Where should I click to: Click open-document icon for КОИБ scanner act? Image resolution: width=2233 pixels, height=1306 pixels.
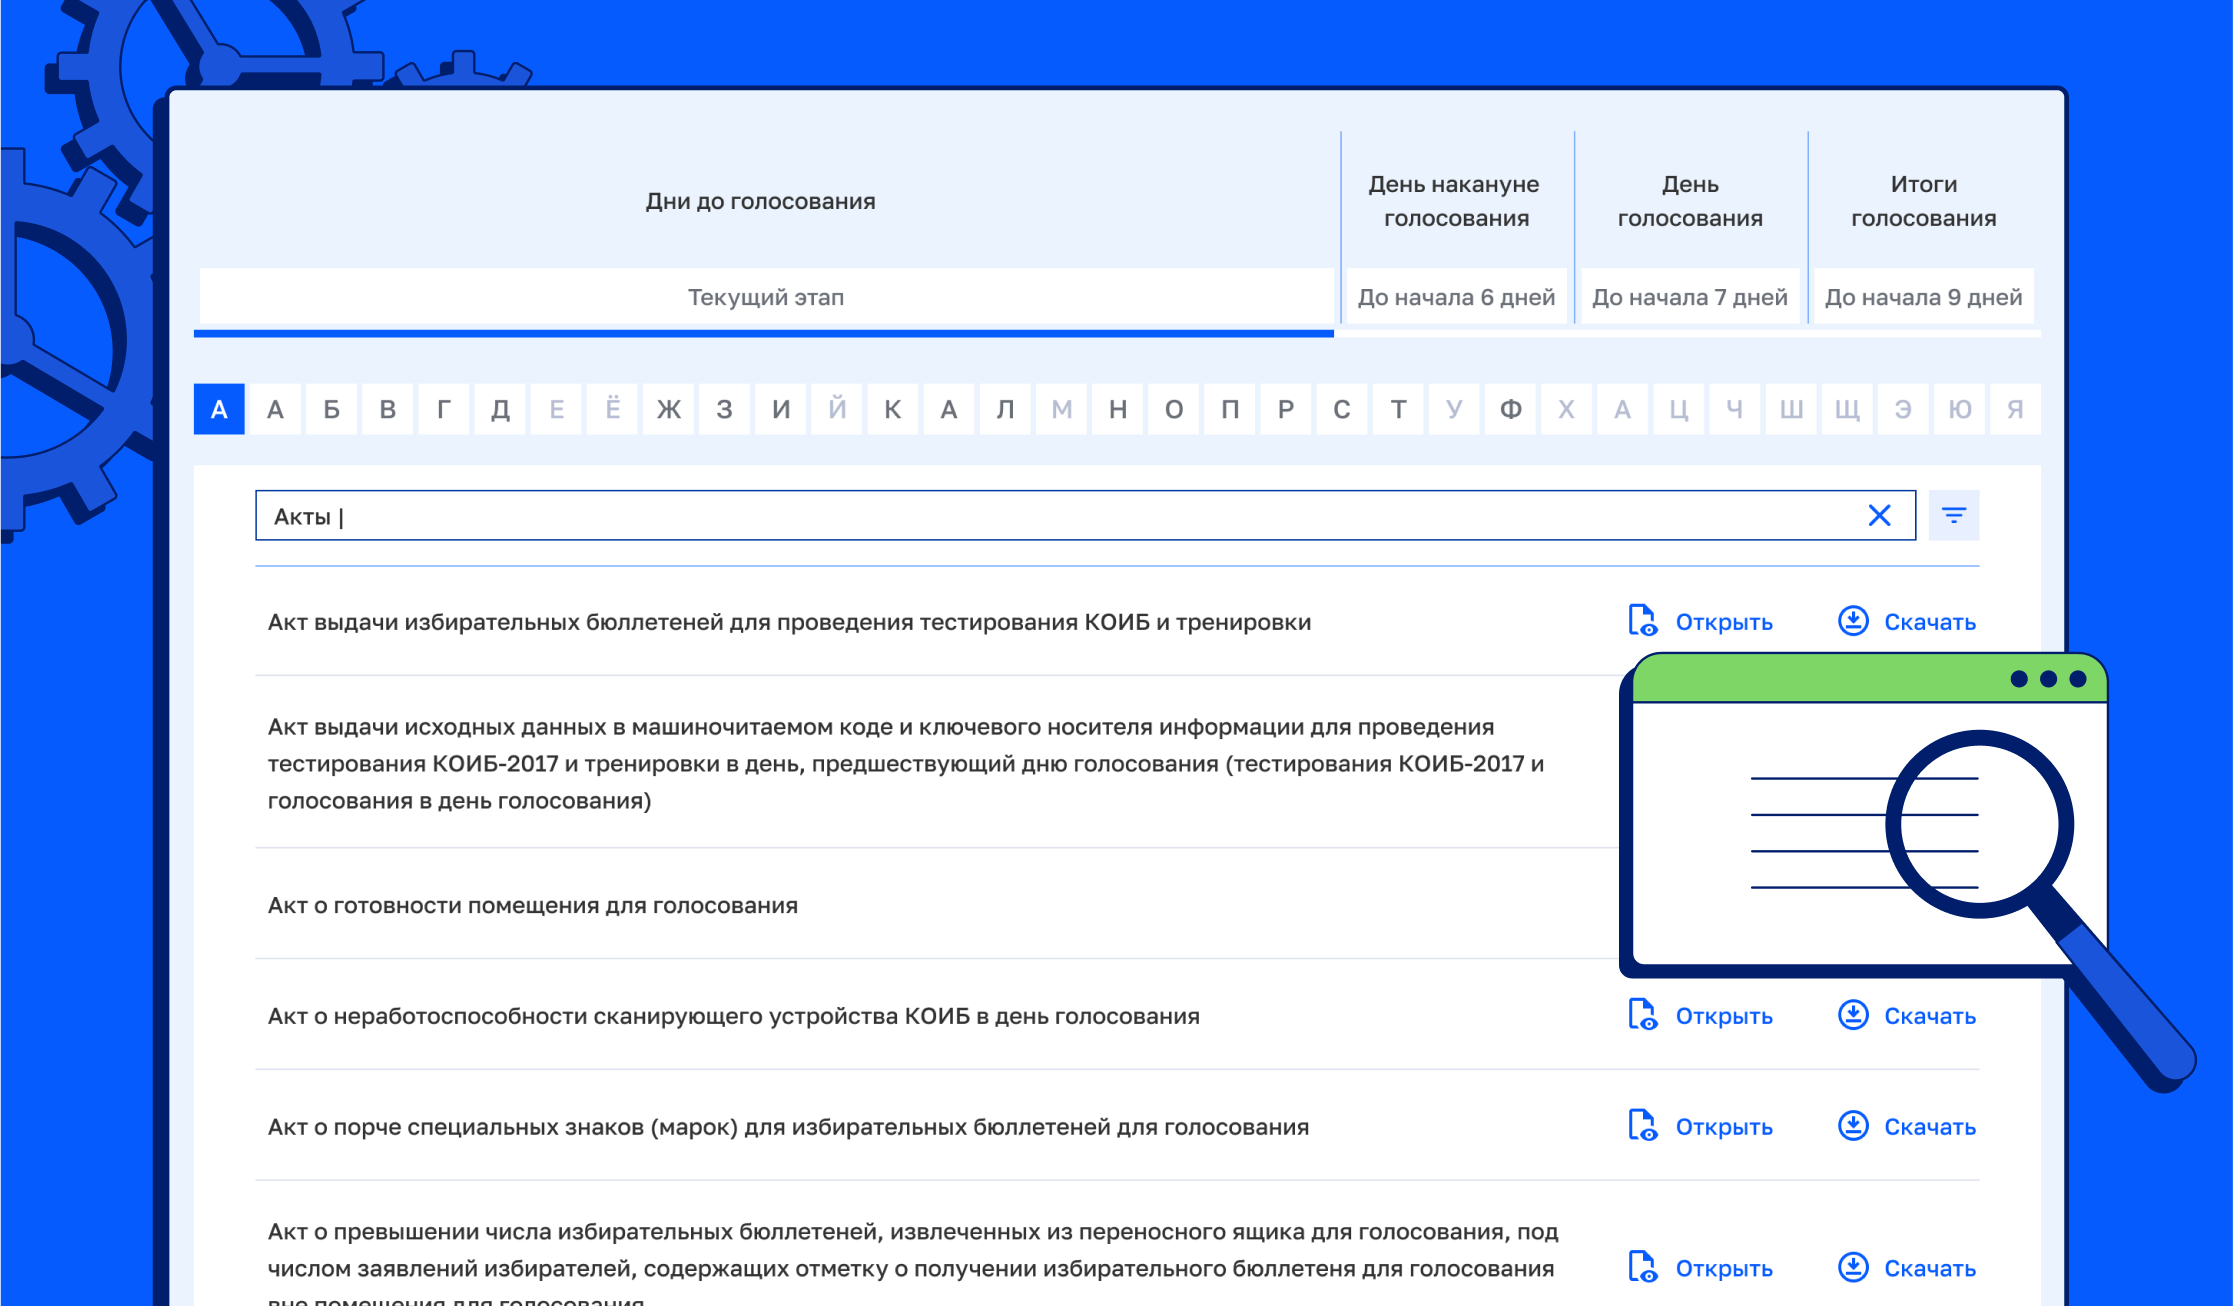[1642, 1015]
